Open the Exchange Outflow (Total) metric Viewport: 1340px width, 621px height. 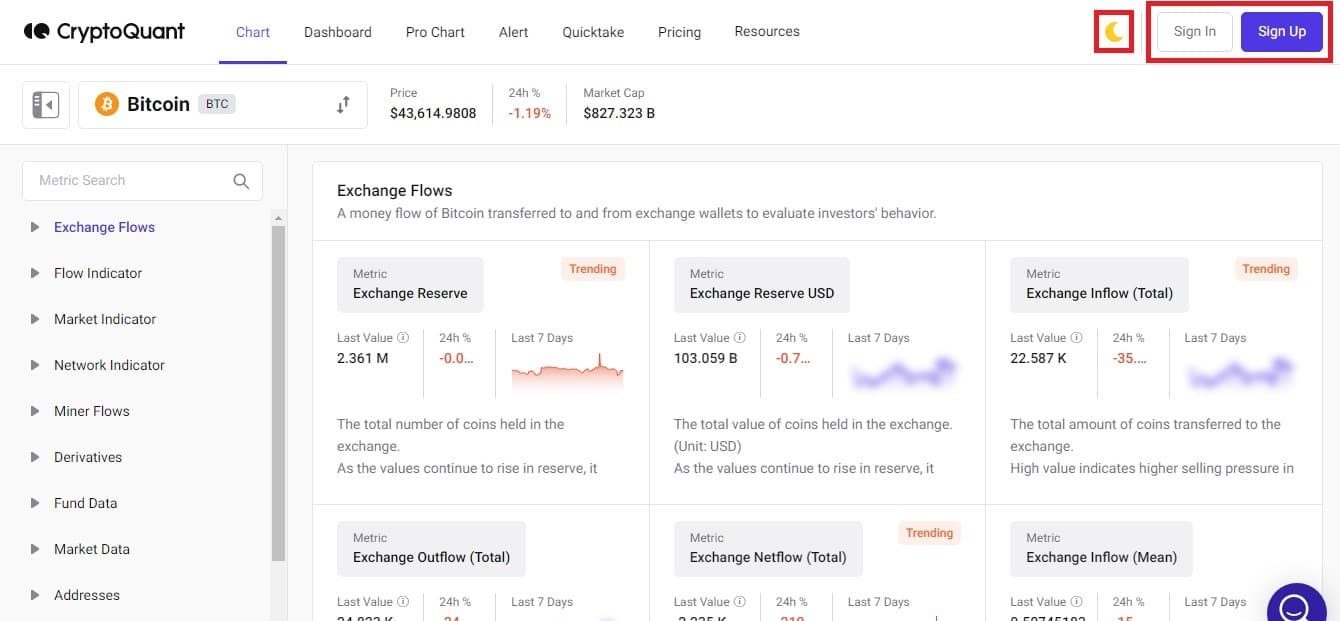click(431, 548)
